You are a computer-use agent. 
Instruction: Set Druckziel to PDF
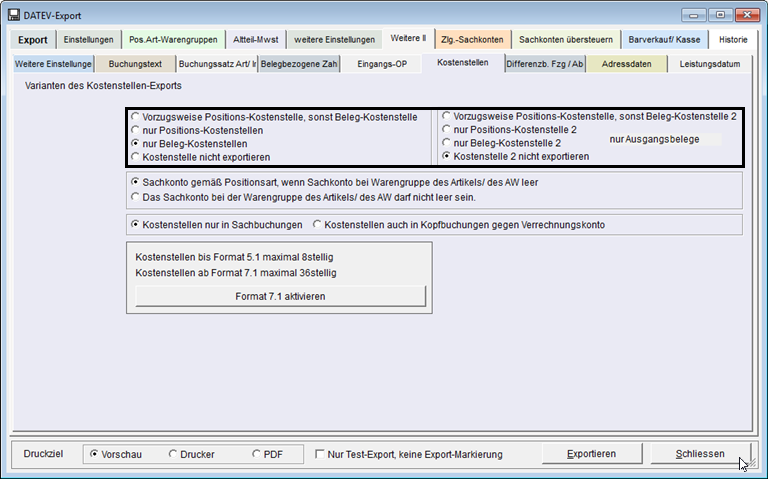pos(267,454)
